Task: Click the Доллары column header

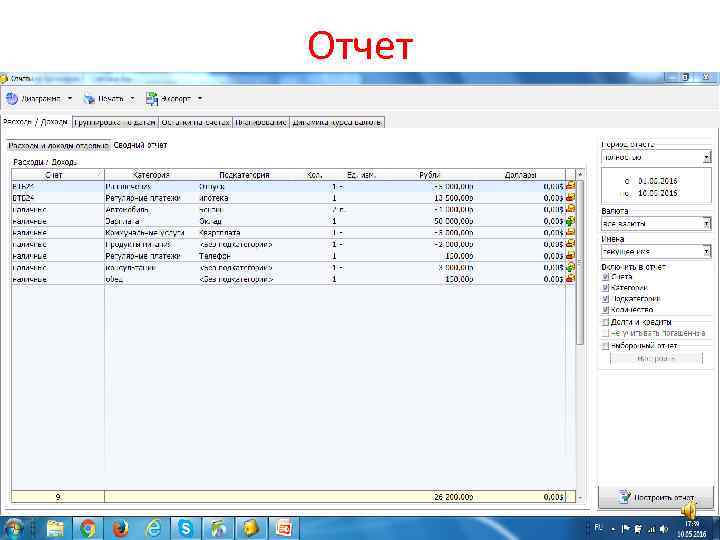Action: pyautogui.click(x=520, y=175)
